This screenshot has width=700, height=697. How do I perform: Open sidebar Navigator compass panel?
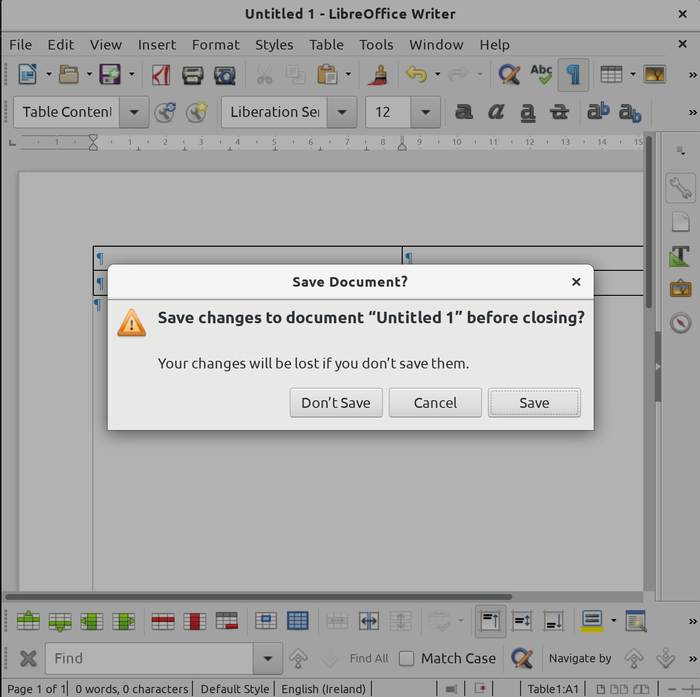[680, 323]
